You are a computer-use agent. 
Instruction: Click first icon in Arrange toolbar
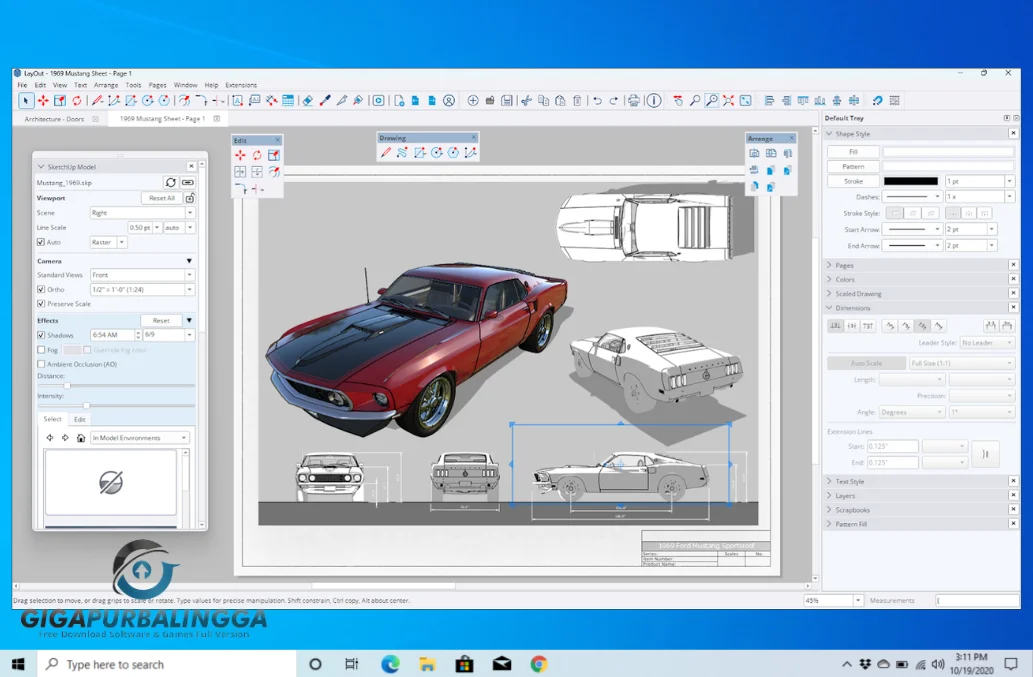754,153
